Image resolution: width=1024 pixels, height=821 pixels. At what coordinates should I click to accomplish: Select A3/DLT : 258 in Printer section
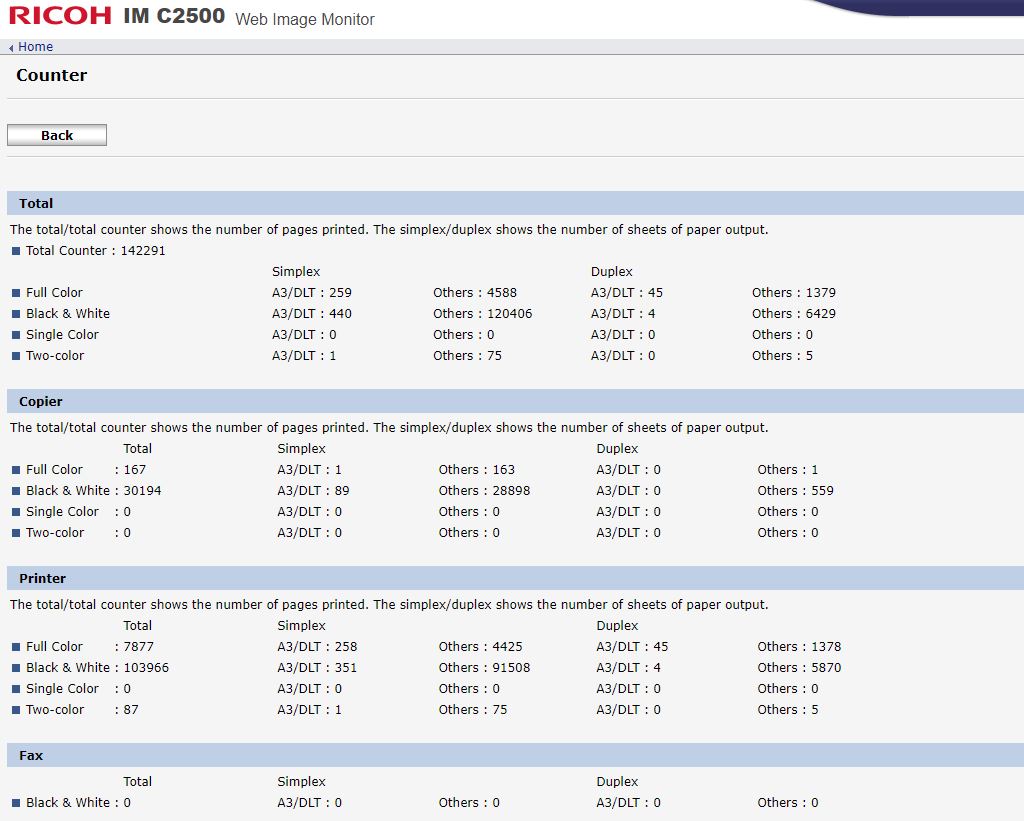coord(317,647)
